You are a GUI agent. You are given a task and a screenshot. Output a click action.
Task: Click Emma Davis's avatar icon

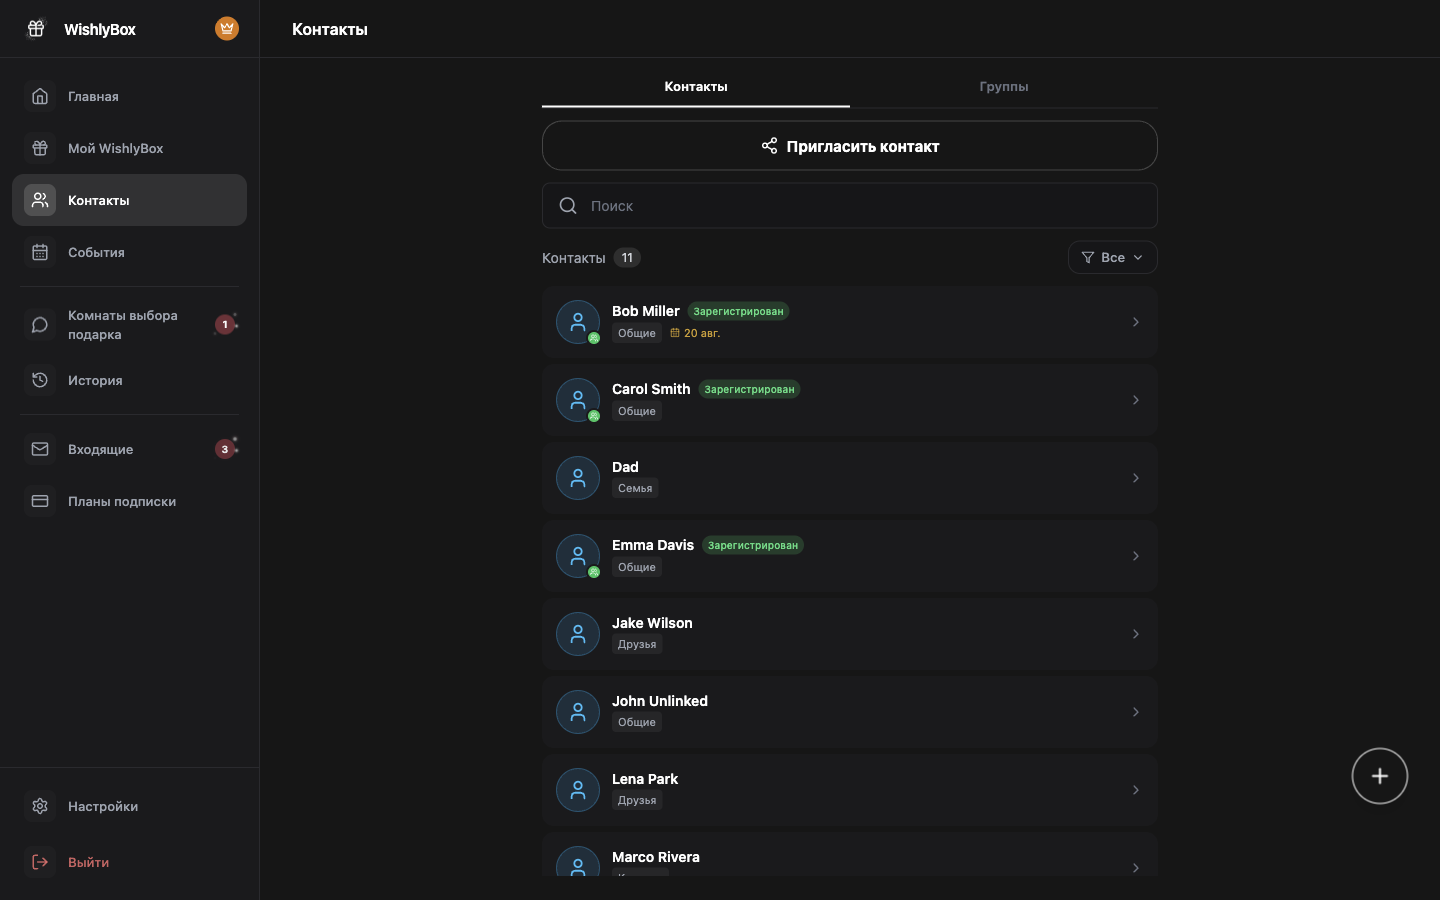click(578, 556)
